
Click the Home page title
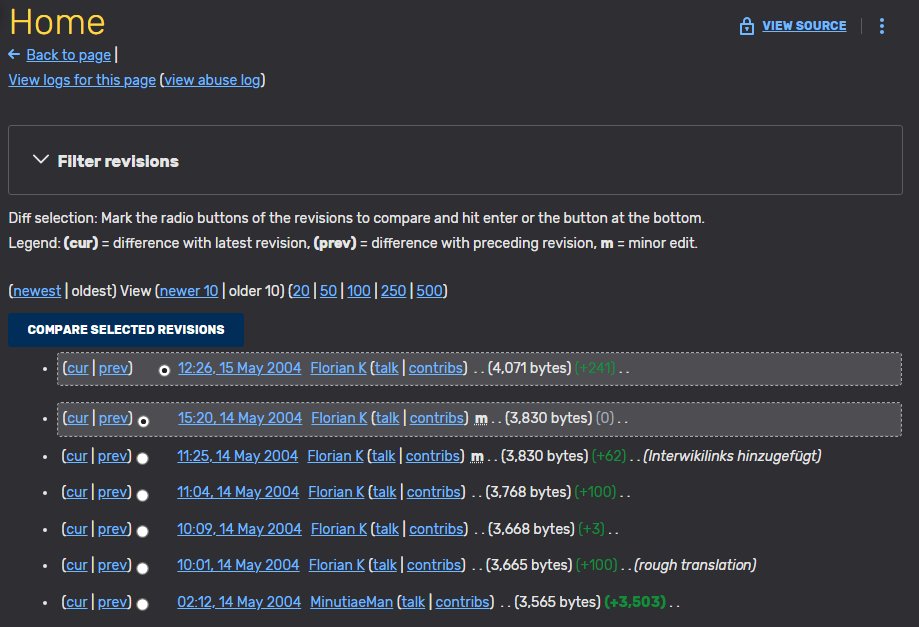point(57,22)
